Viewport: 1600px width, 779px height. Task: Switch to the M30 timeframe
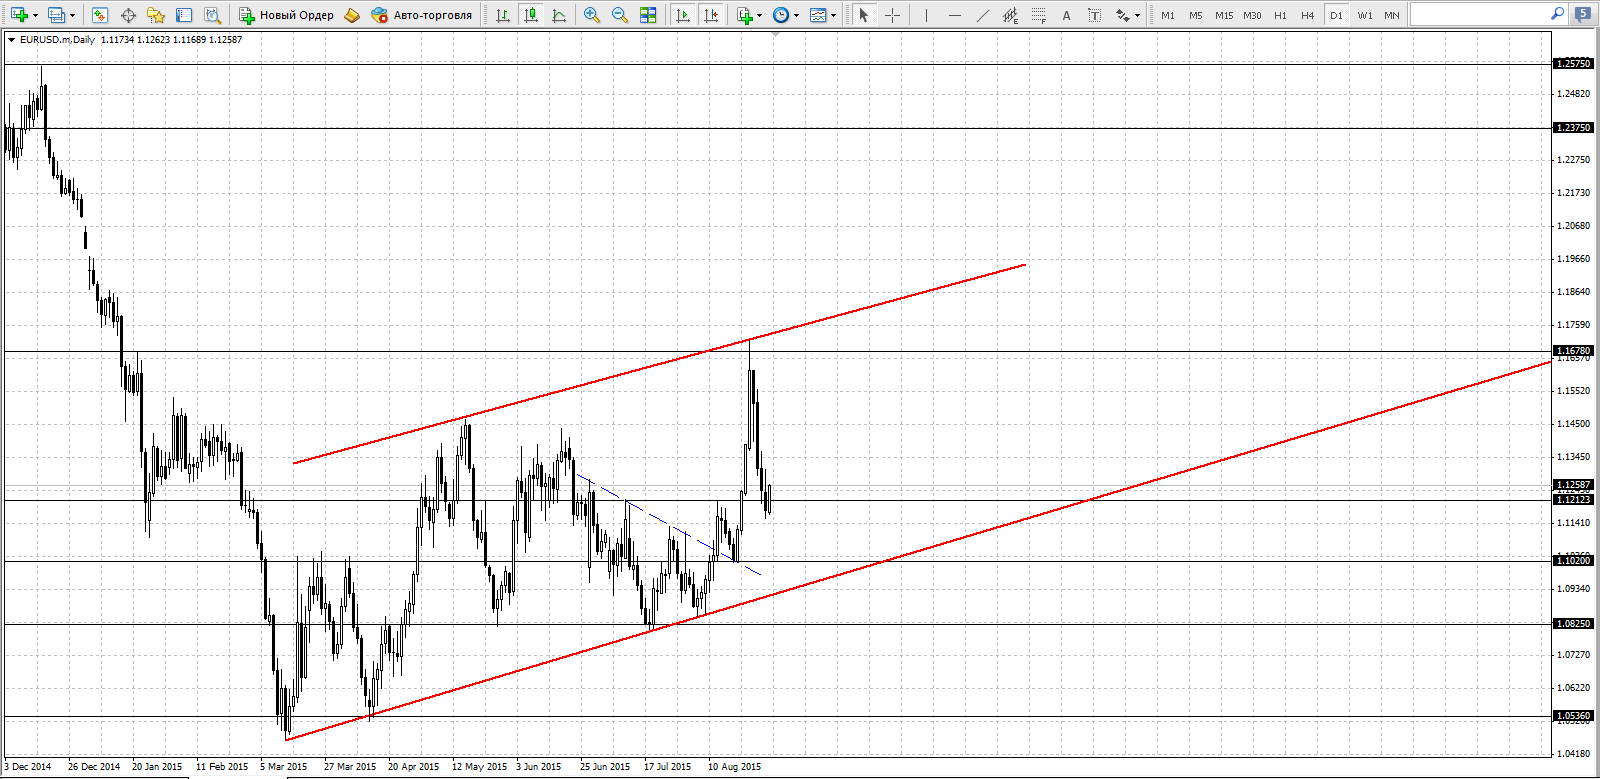(x=1252, y=15)
